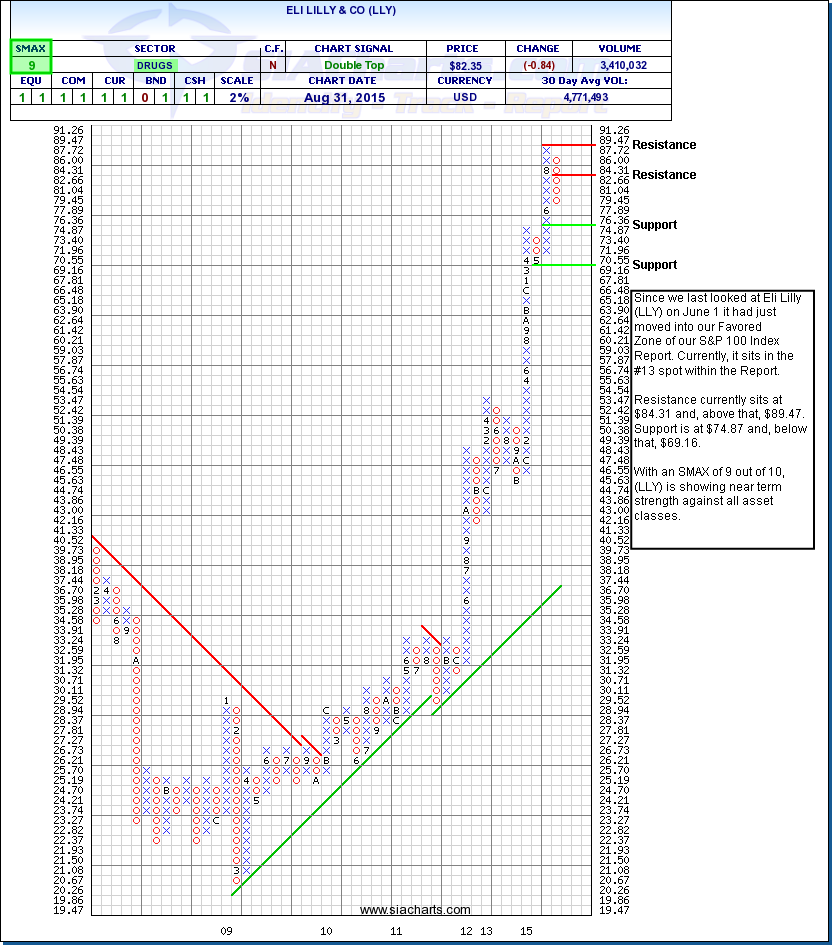The image size is (832, 945).
Task: Click the lower Support label at 69.16
Action: (656, 265)
